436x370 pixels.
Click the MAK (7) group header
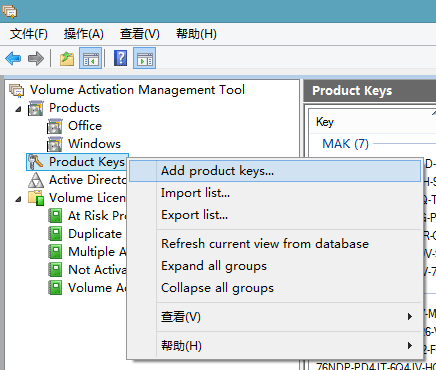[x=345, y=144]
